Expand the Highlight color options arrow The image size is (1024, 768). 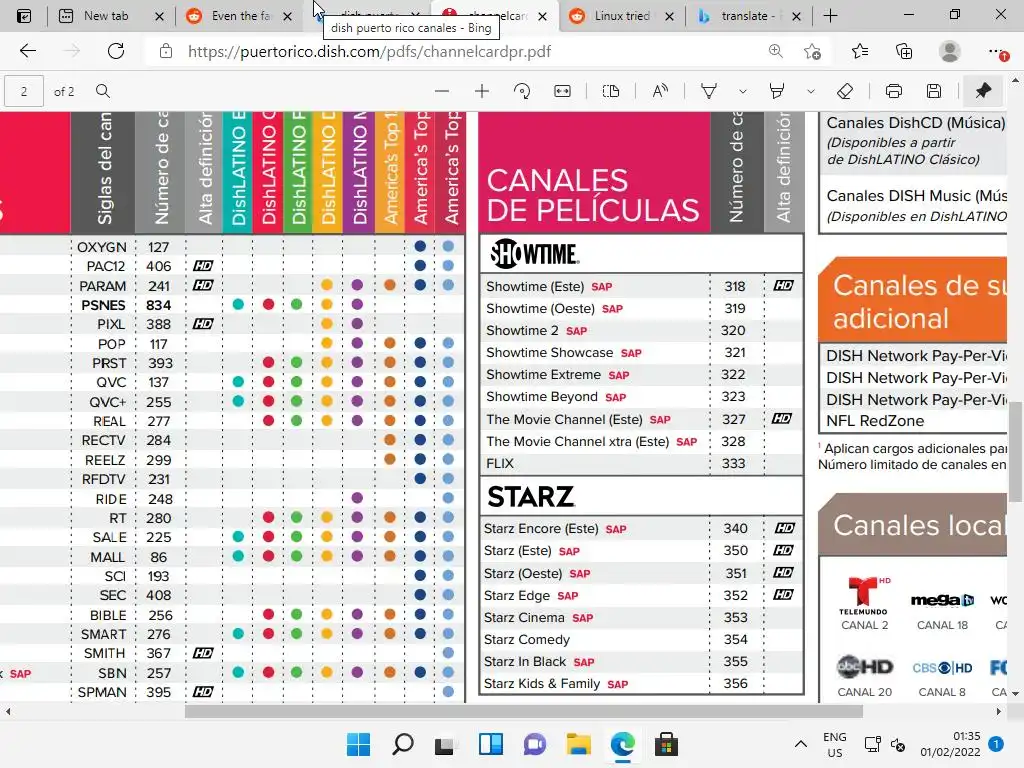(810, 91)
